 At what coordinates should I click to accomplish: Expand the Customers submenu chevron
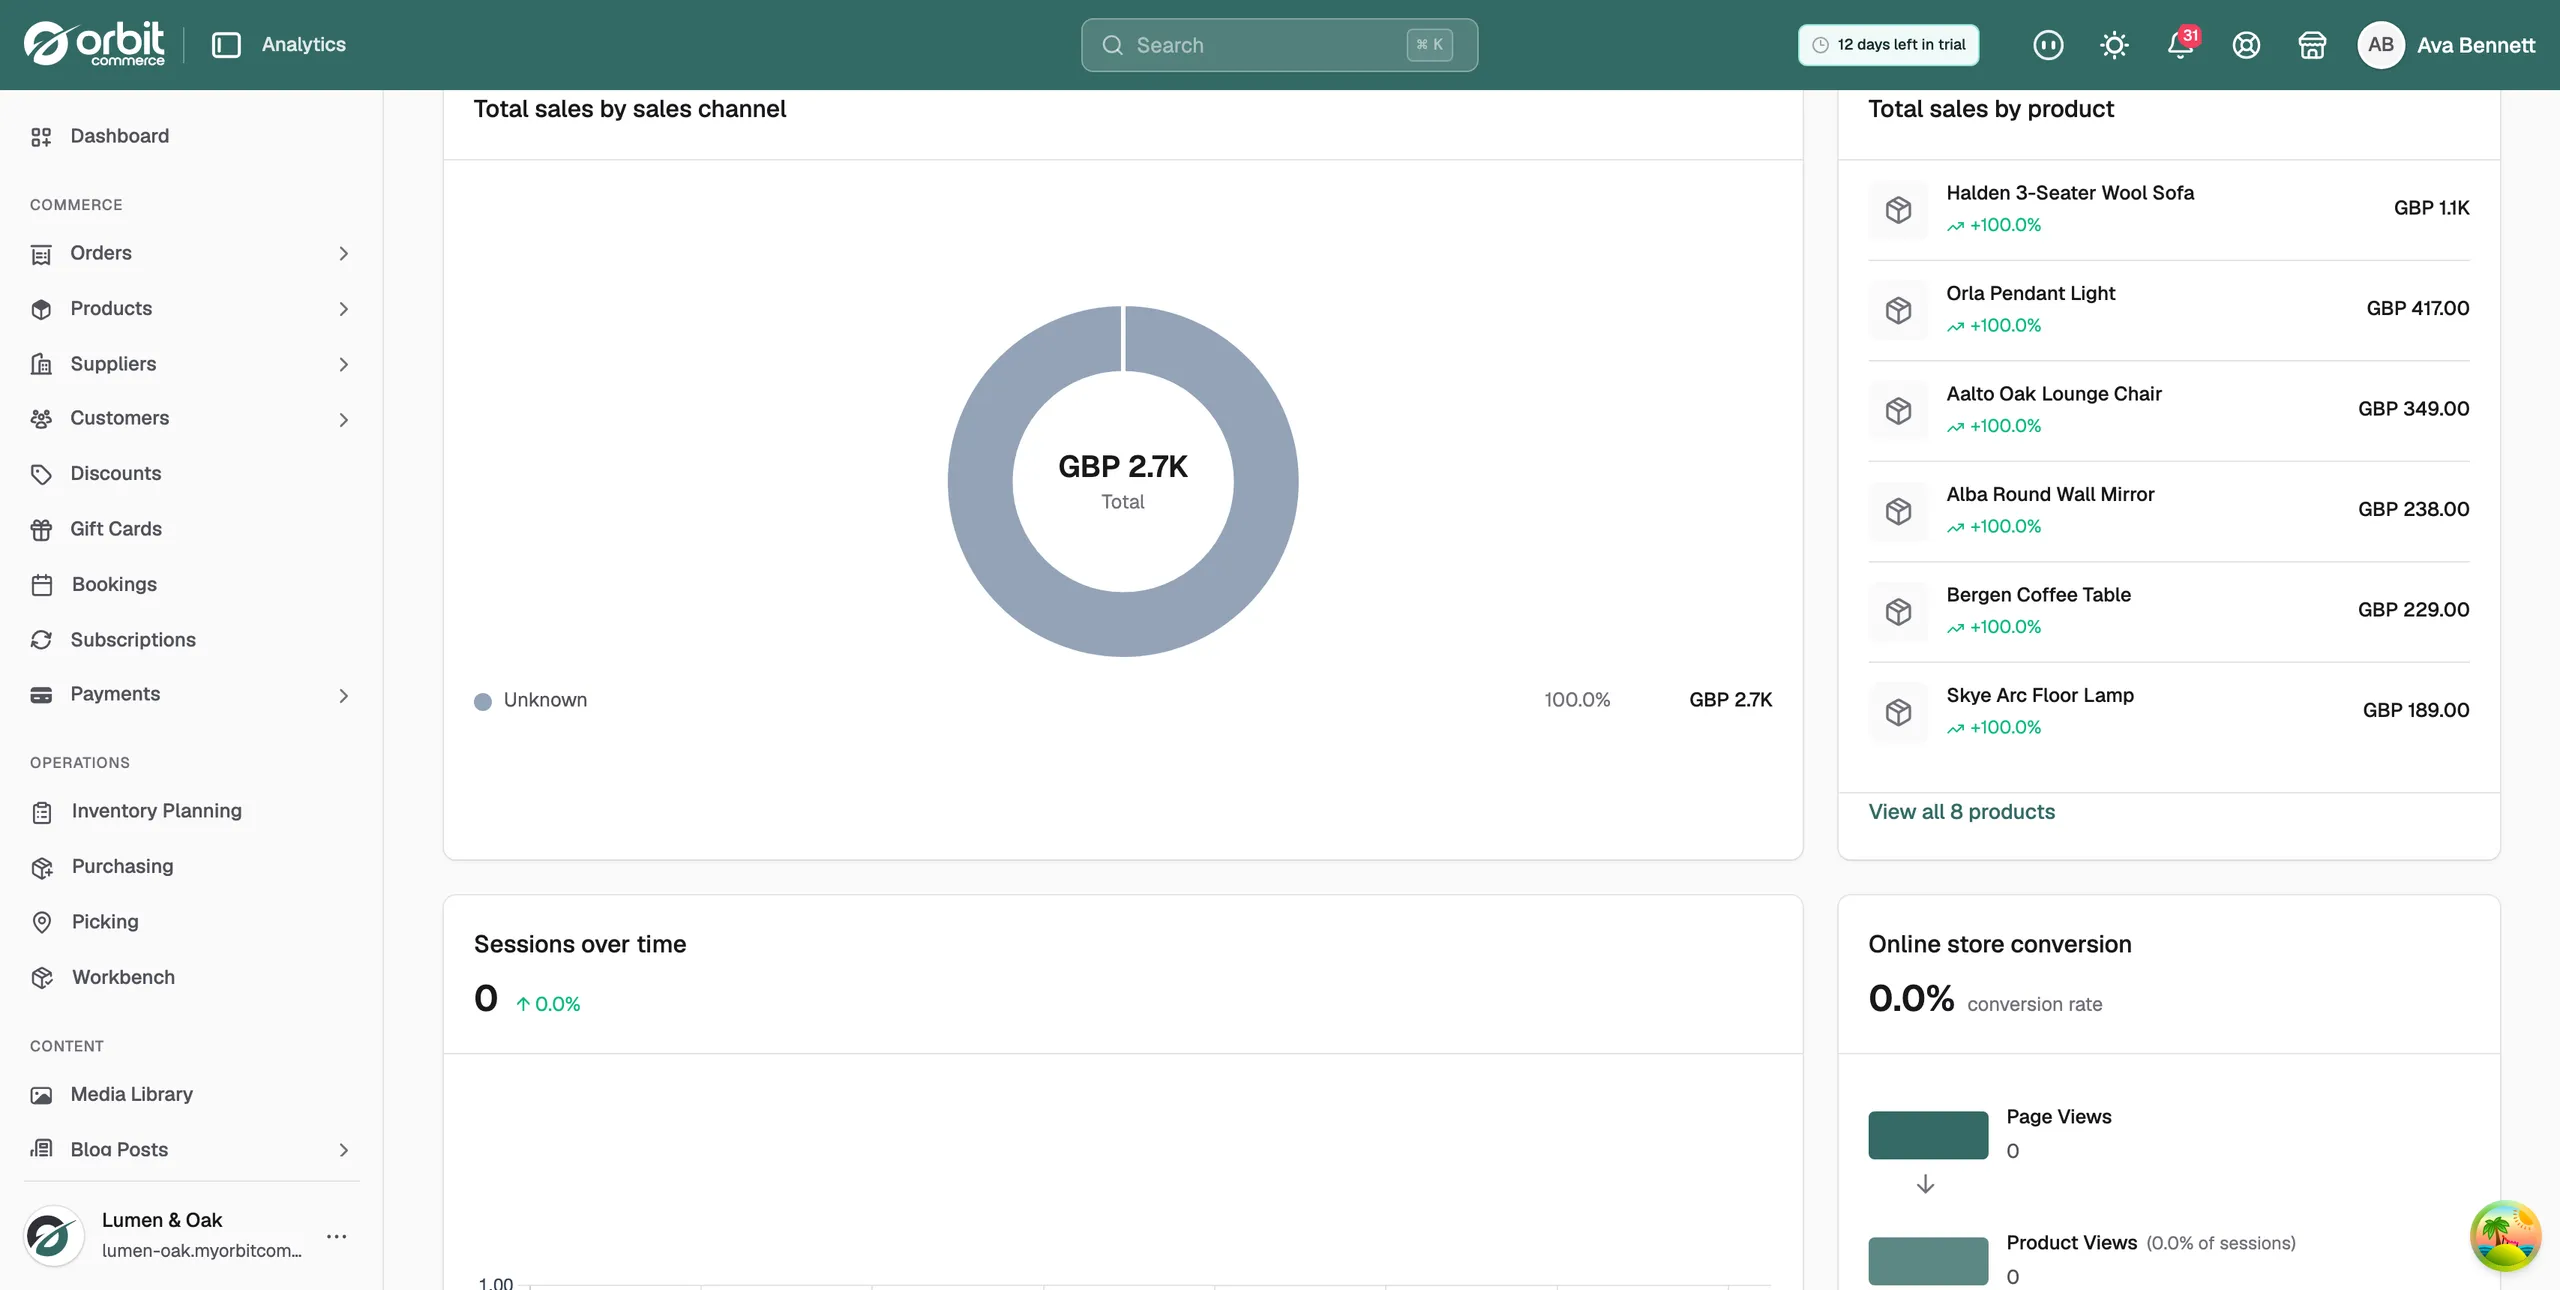click(344, 420)
